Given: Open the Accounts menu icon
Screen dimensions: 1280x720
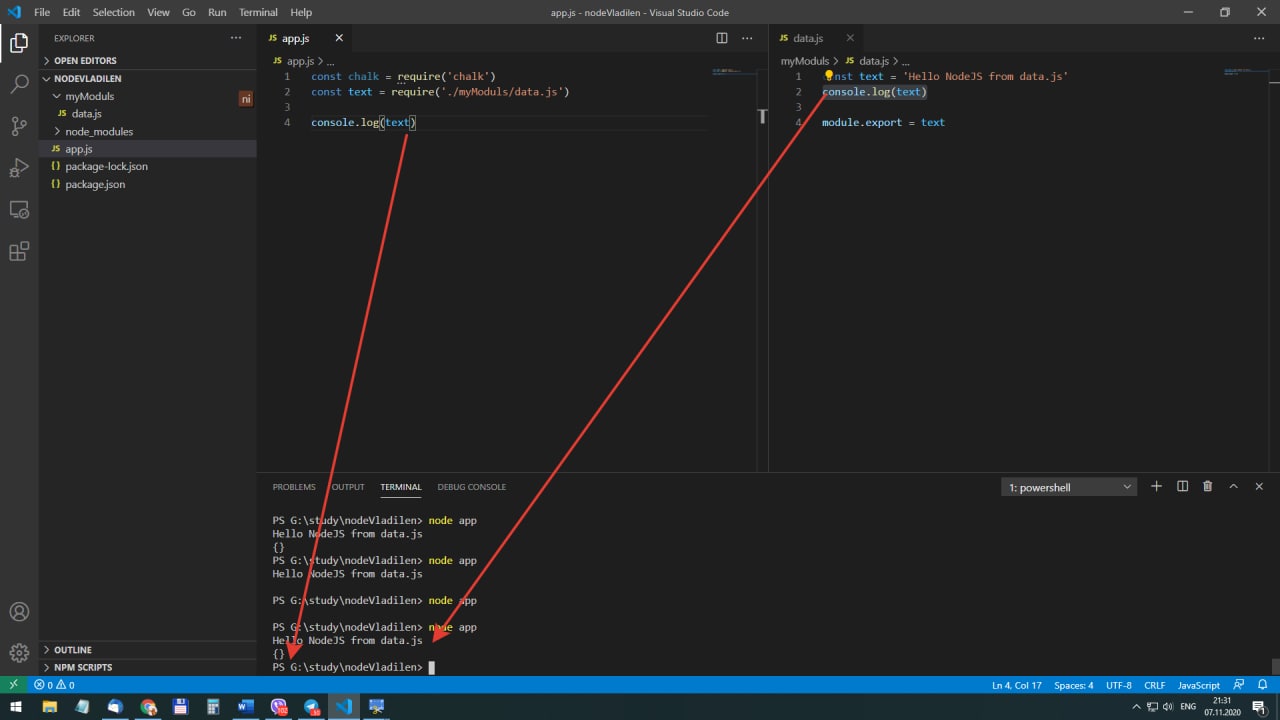Looking at the screenshot, I should tap(19, 611).
